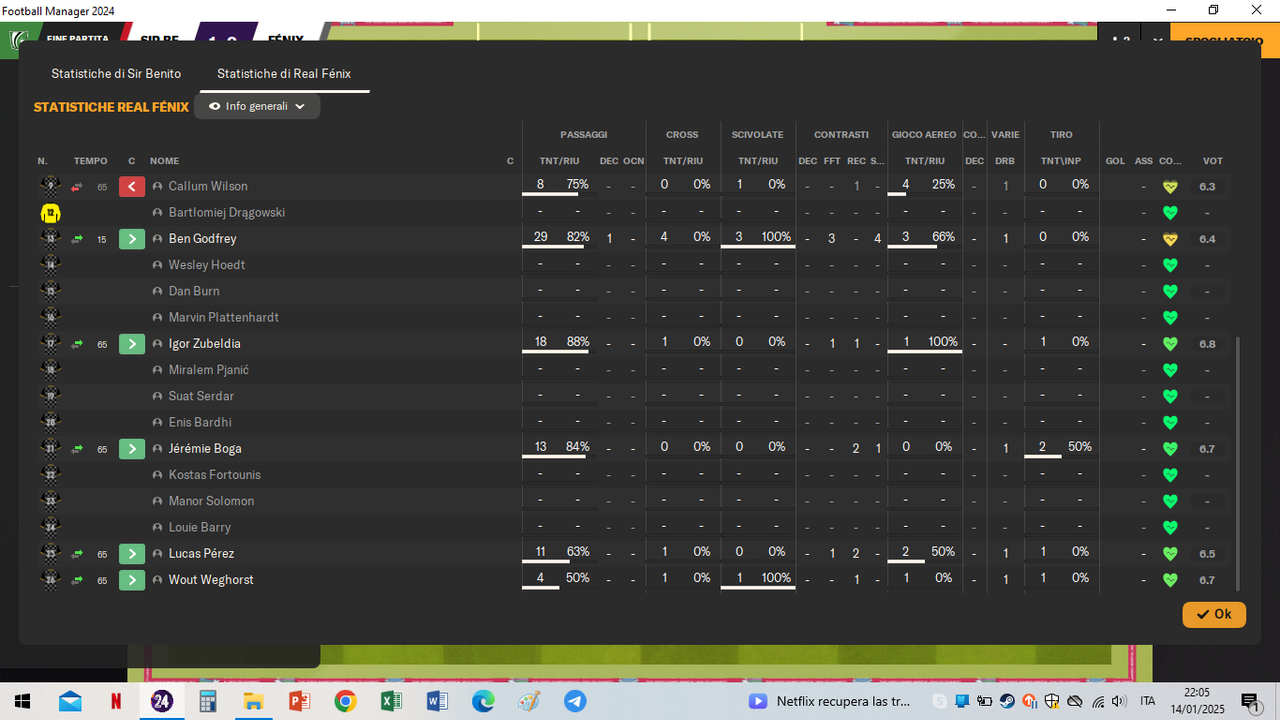Click the Netflix notification in taskbar

pyautogui.click(x=830, y=701)
